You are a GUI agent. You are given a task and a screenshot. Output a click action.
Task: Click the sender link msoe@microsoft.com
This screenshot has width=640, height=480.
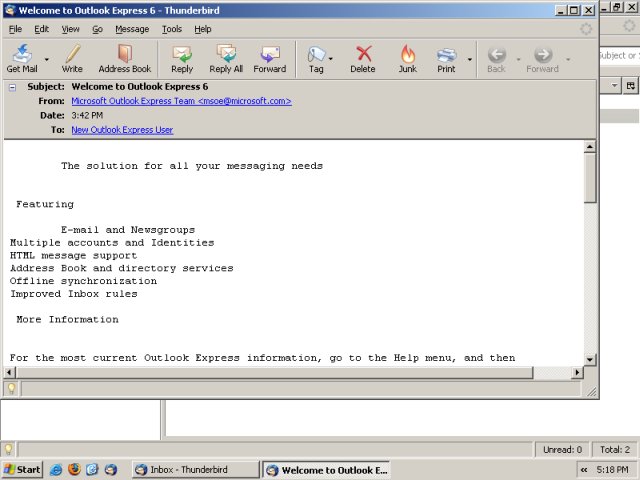tap(181, 101)
